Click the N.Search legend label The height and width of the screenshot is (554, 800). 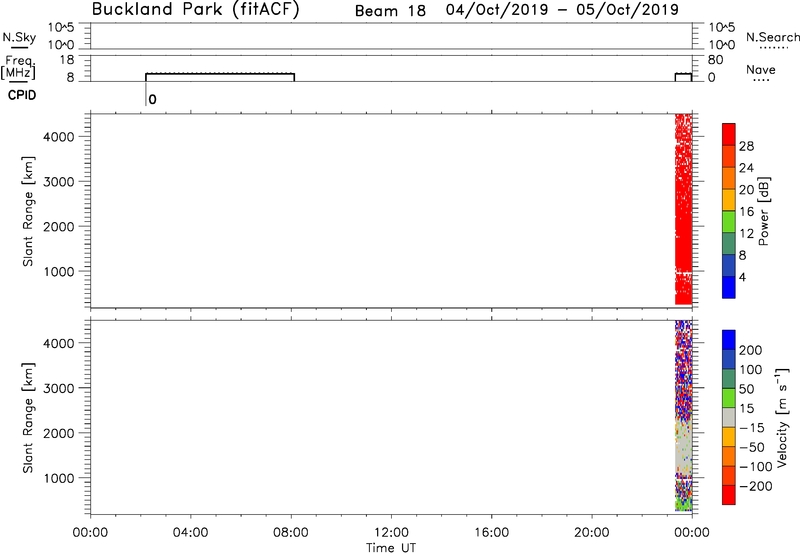(772, 37)
